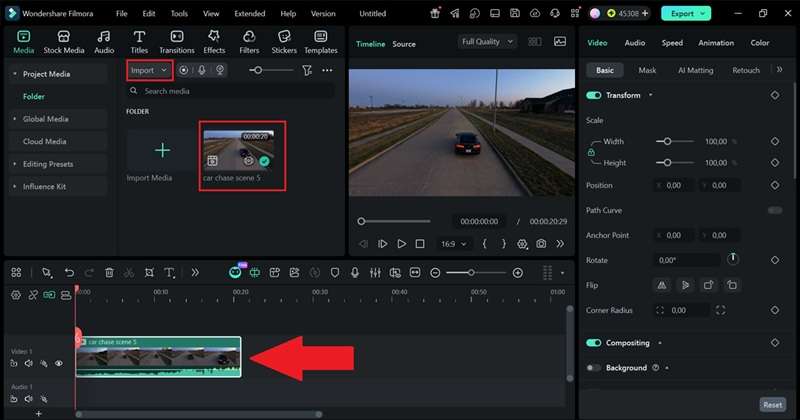The height and width of the screenshot is (420, 800).
Task: Mute the Audio 1 track
Action: [x=29, y=399]
